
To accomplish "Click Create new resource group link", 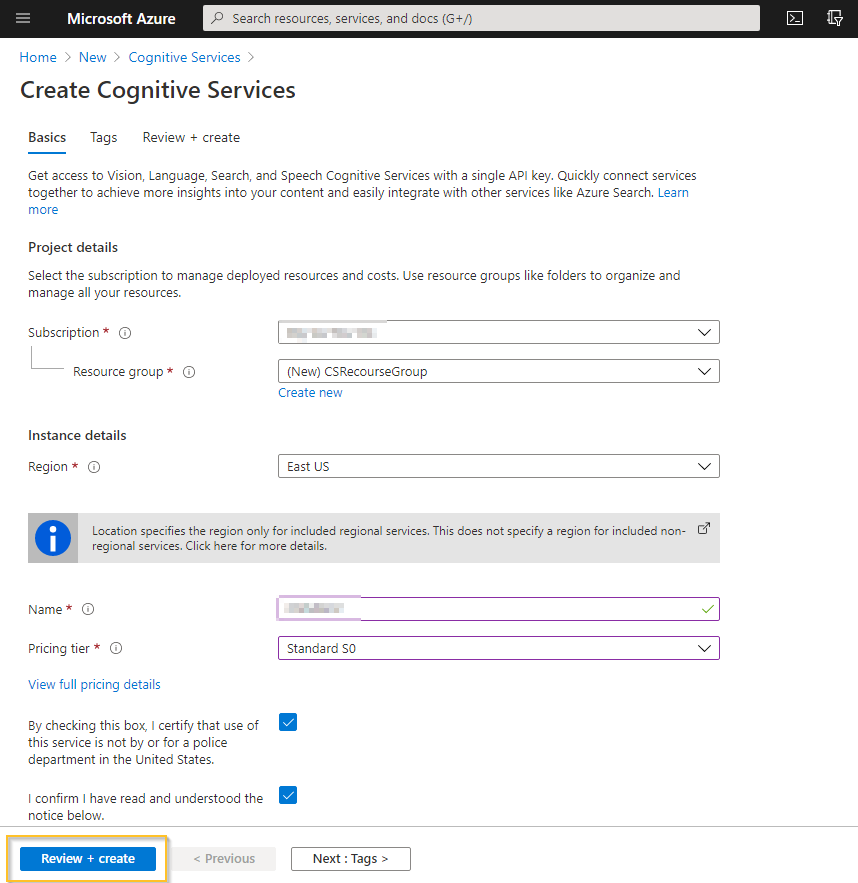I will point(310,393).
